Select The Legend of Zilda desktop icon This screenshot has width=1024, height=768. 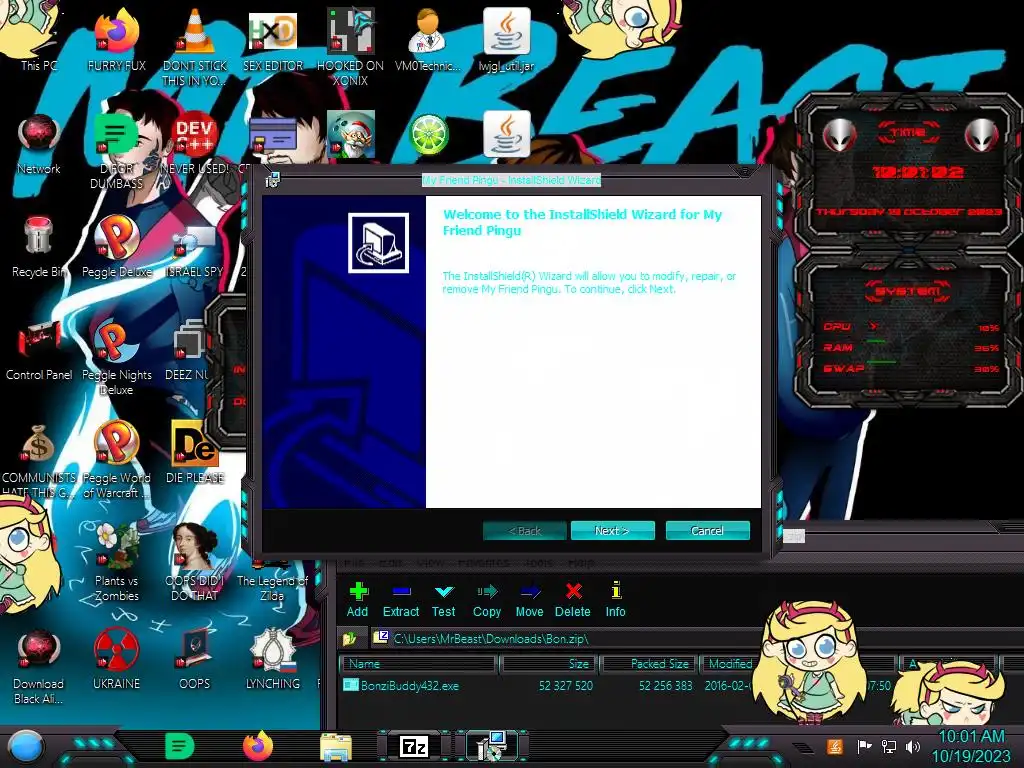[272, 581]
